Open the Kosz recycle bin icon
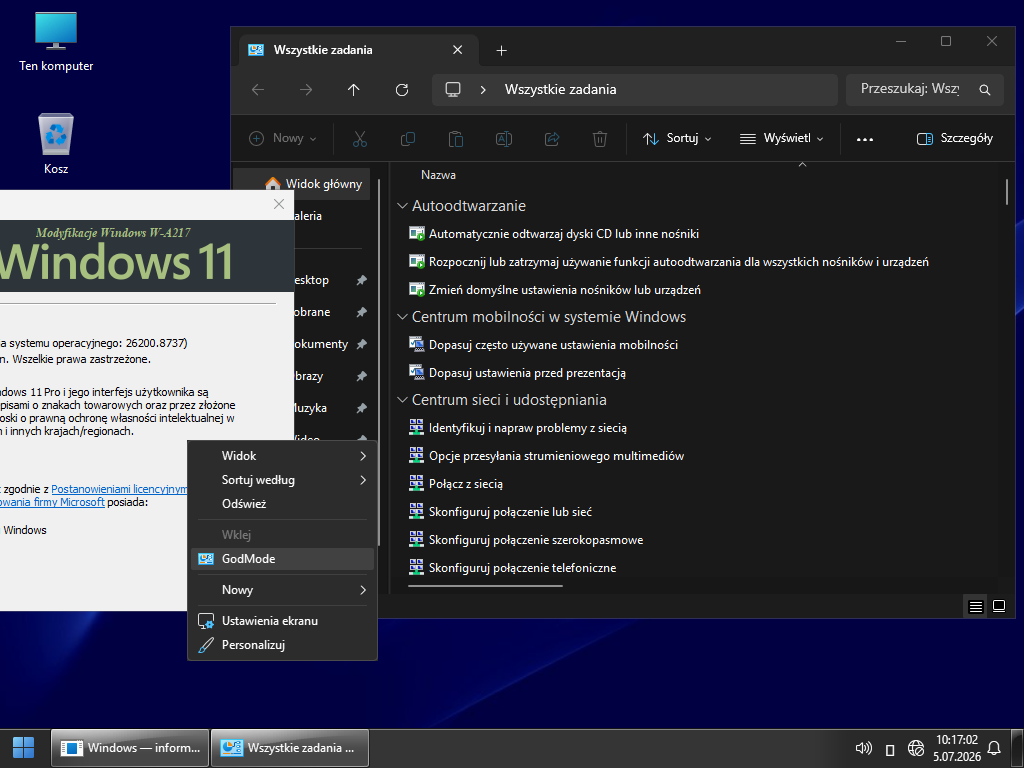 coord(56,144)
